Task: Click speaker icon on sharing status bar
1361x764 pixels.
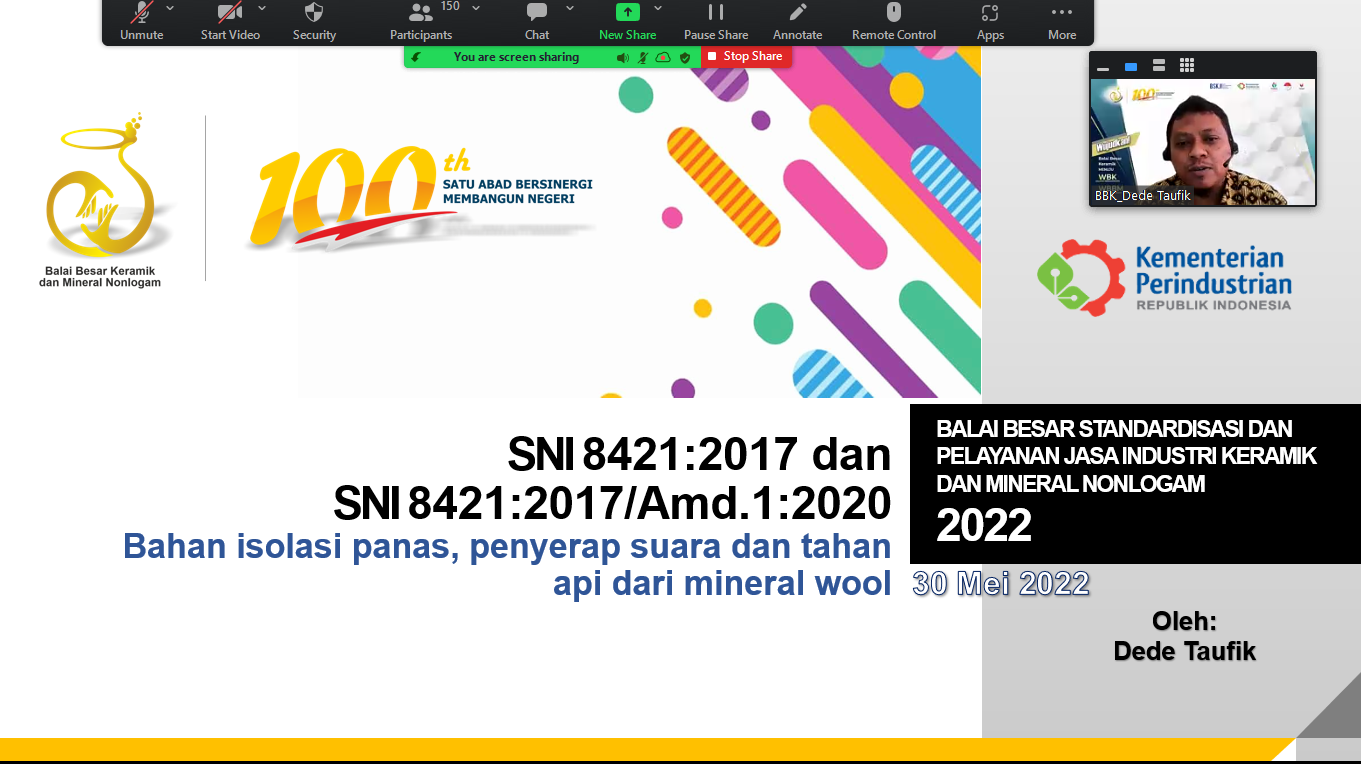Action: point(622,58)
